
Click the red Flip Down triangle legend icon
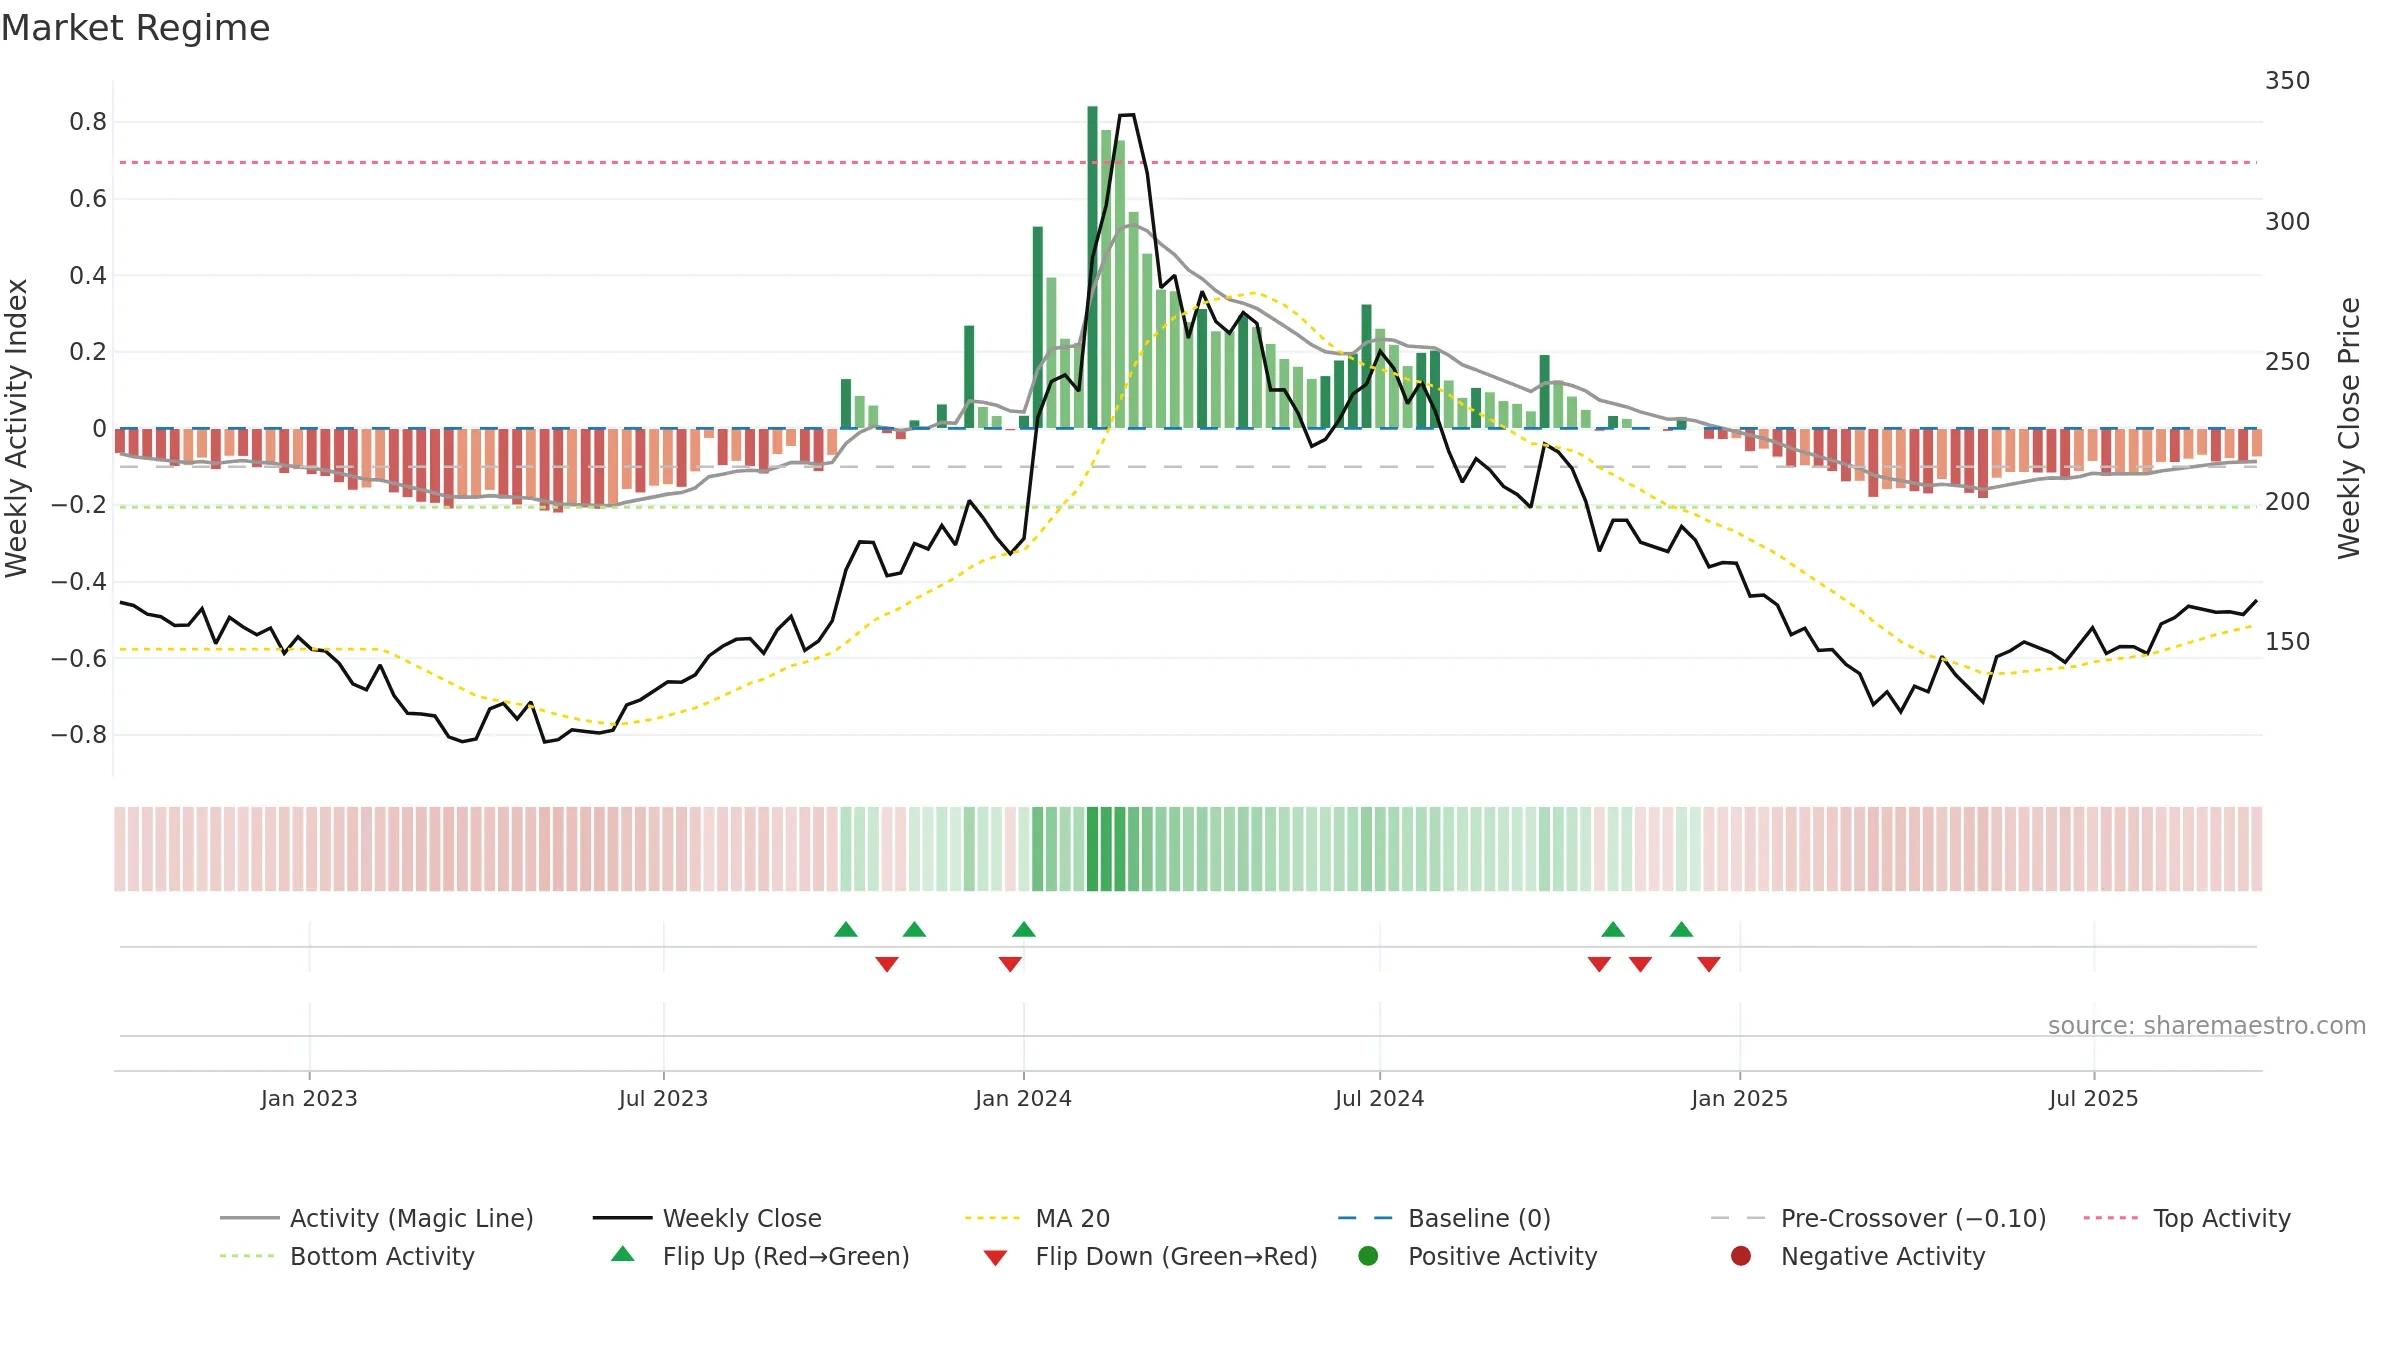click(995, 1257)
